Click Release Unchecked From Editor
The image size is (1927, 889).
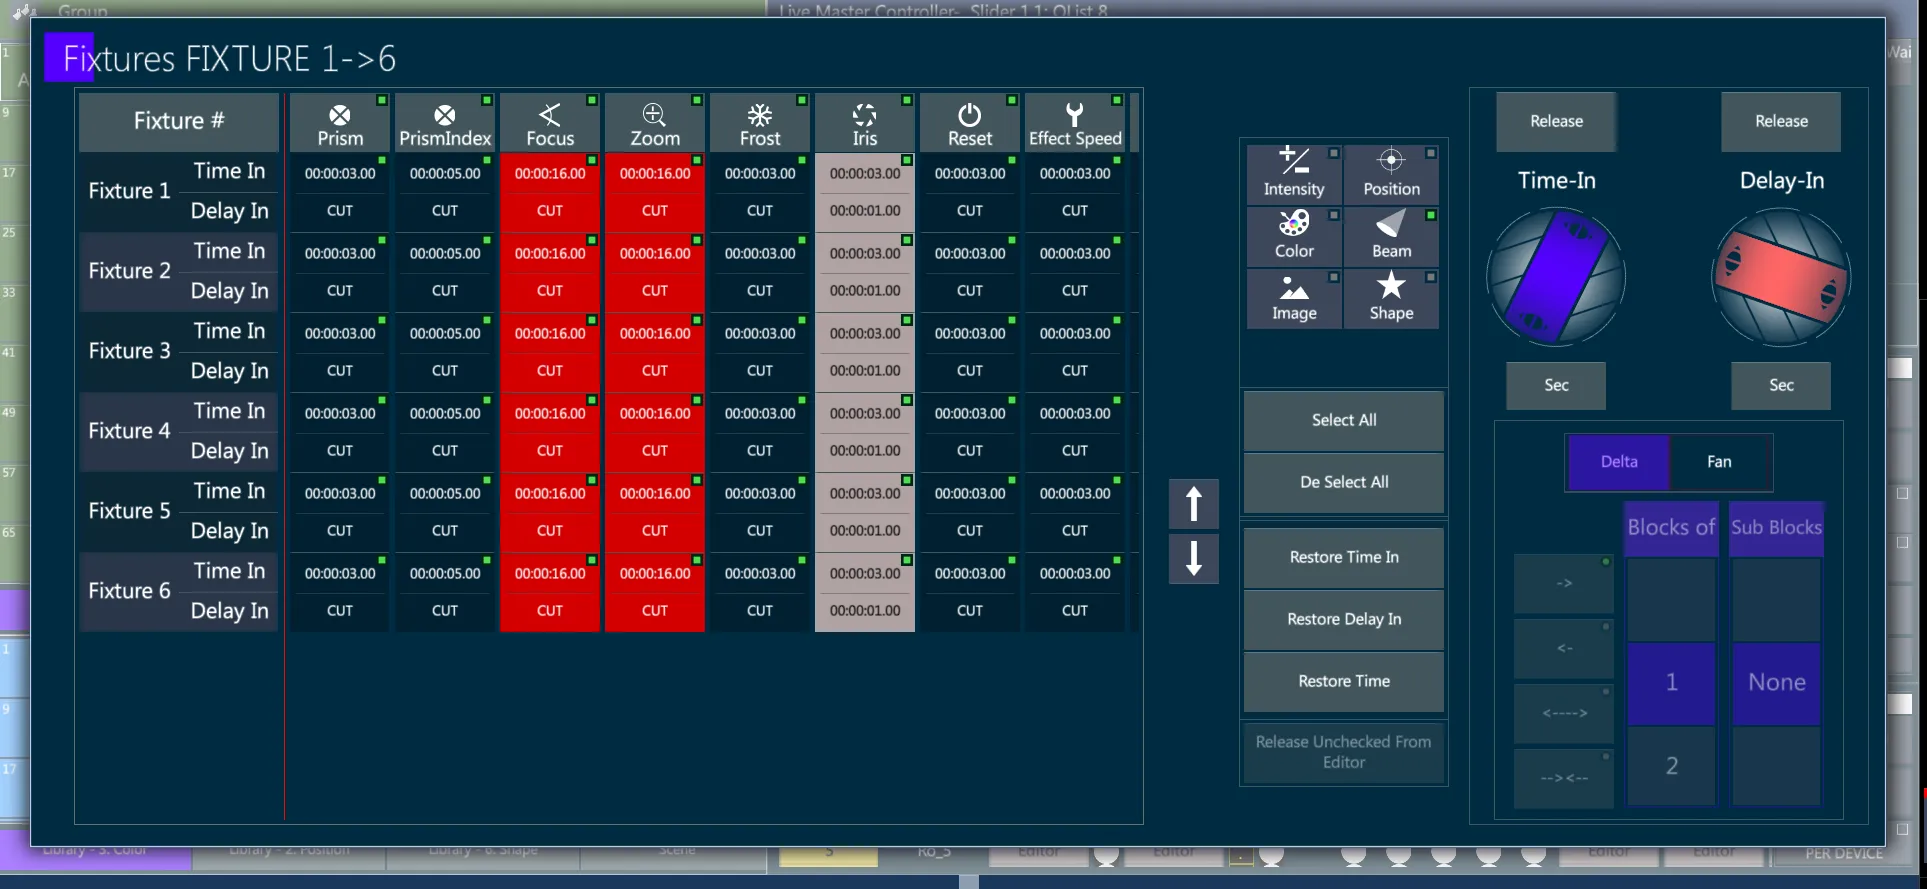click(1344, 753)
